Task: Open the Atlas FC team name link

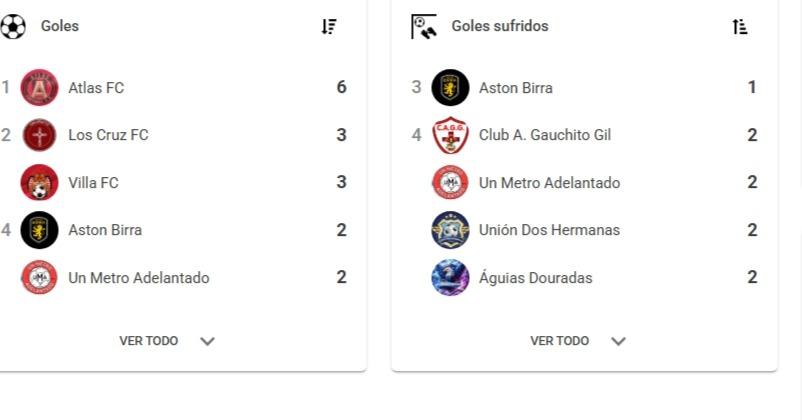Action: tap(96, 88)
